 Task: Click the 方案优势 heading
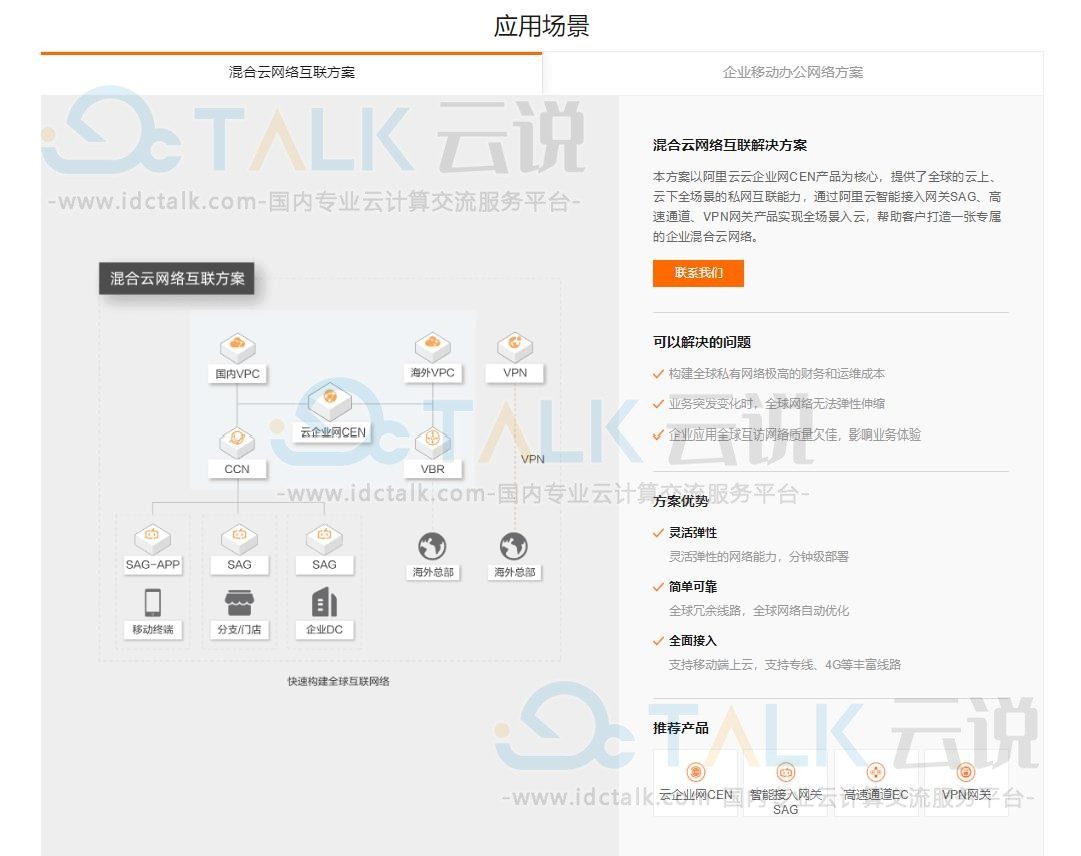tap(681, 501)
